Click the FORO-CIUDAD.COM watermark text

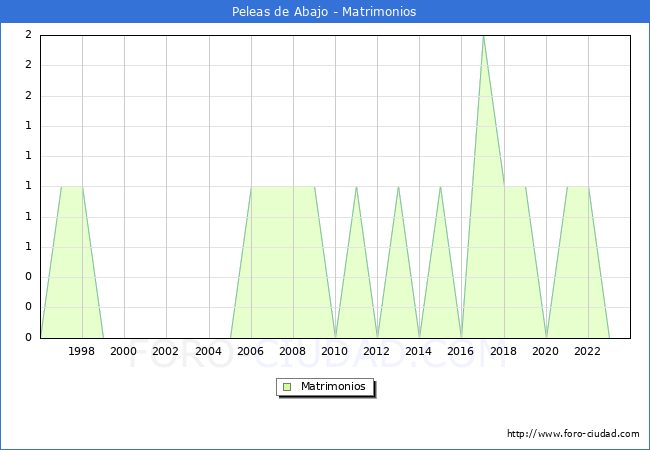325,355
